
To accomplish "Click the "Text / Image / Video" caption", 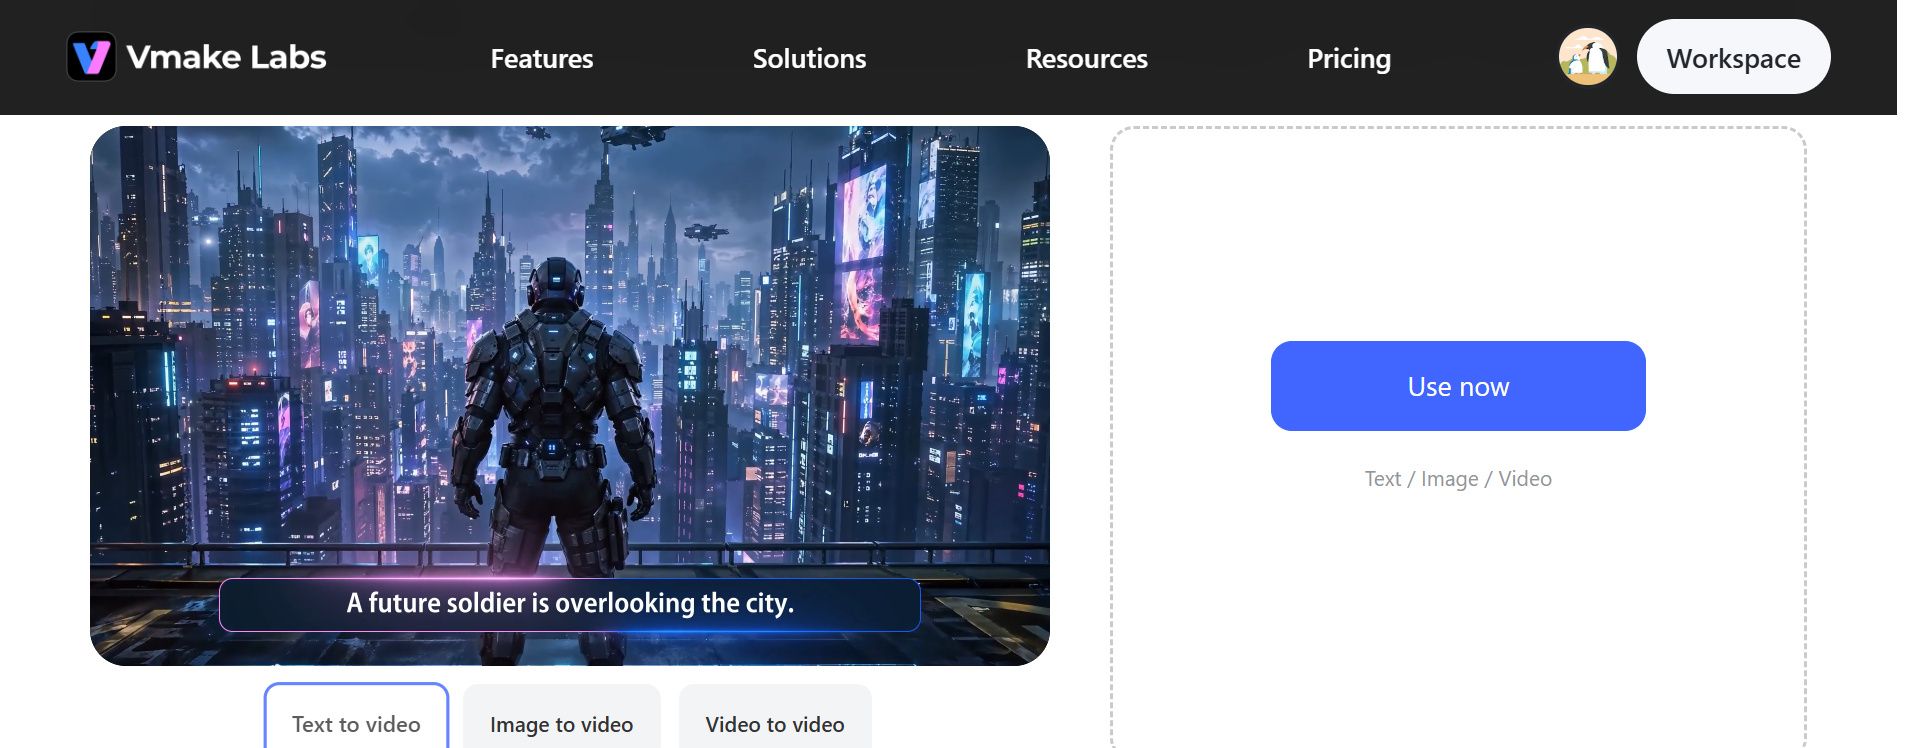I will click(1458, 479).
